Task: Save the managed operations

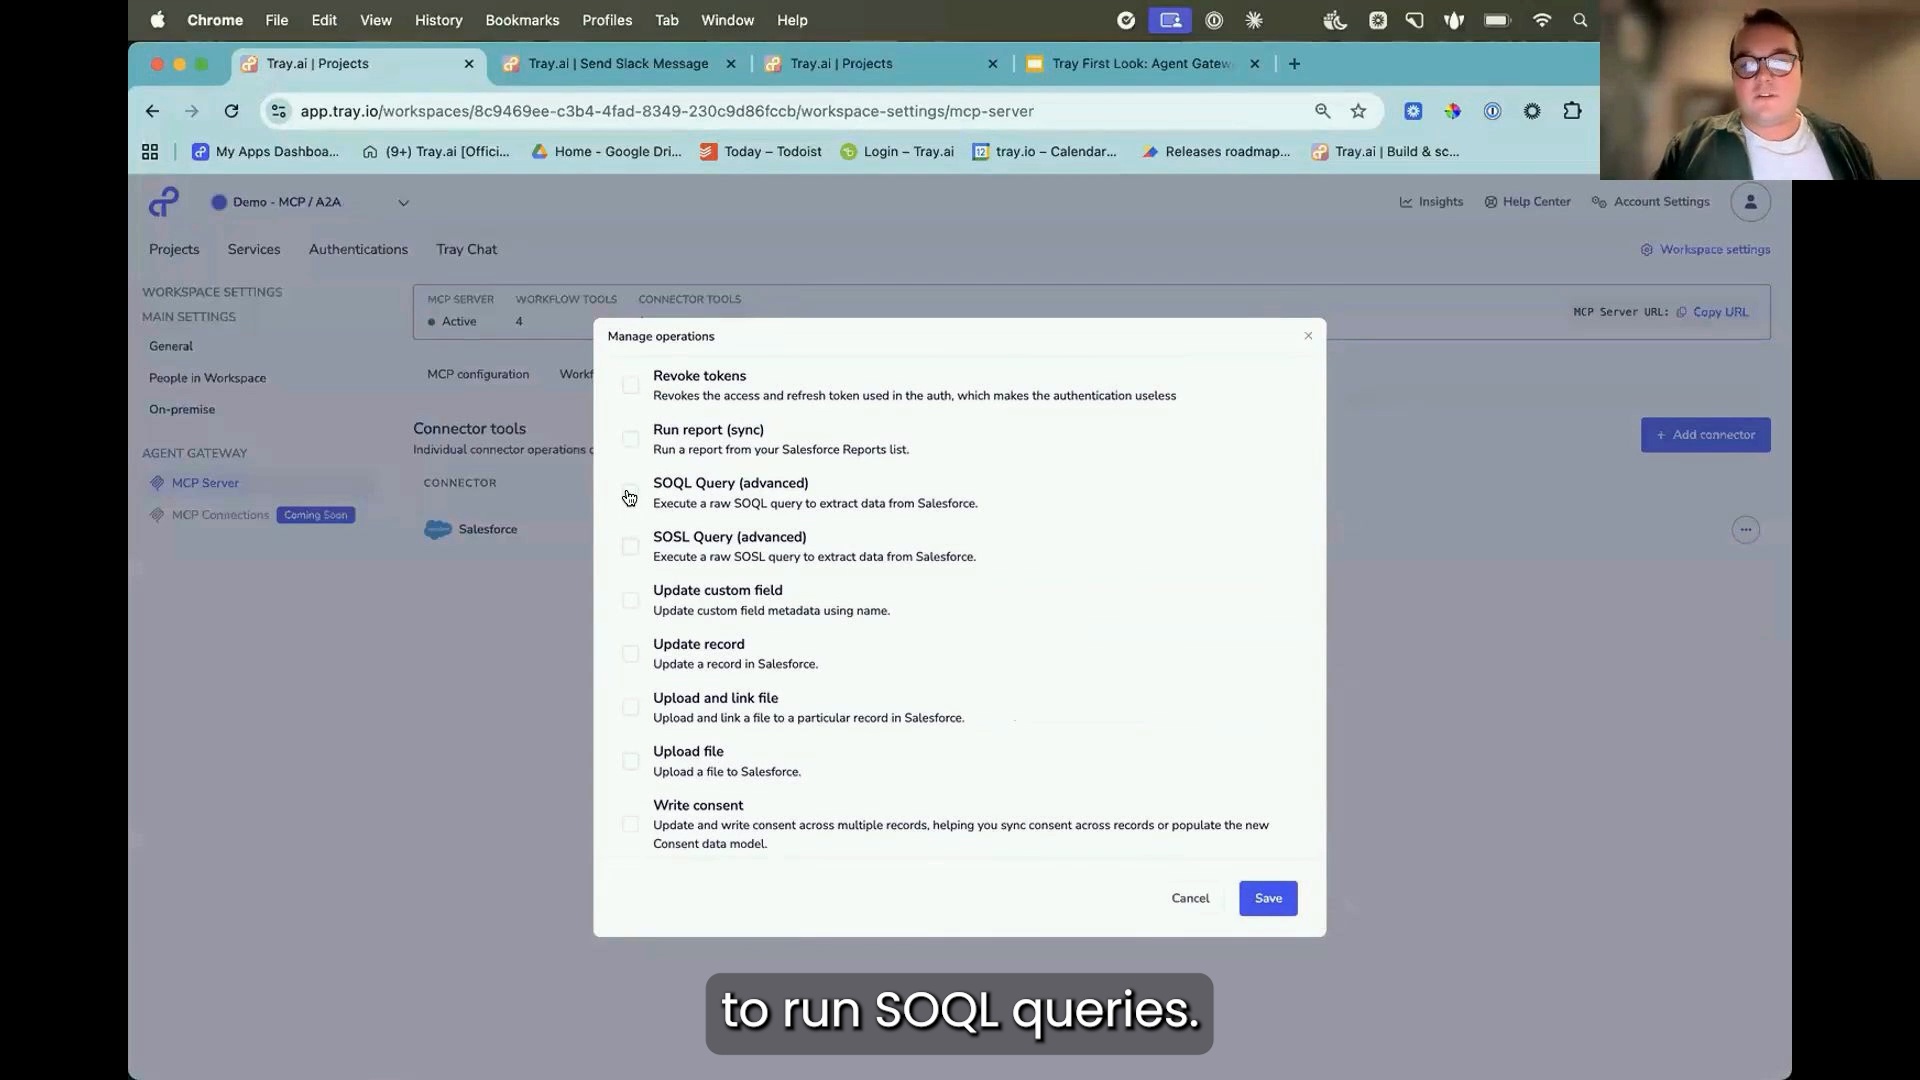Action: (1267, 898)
